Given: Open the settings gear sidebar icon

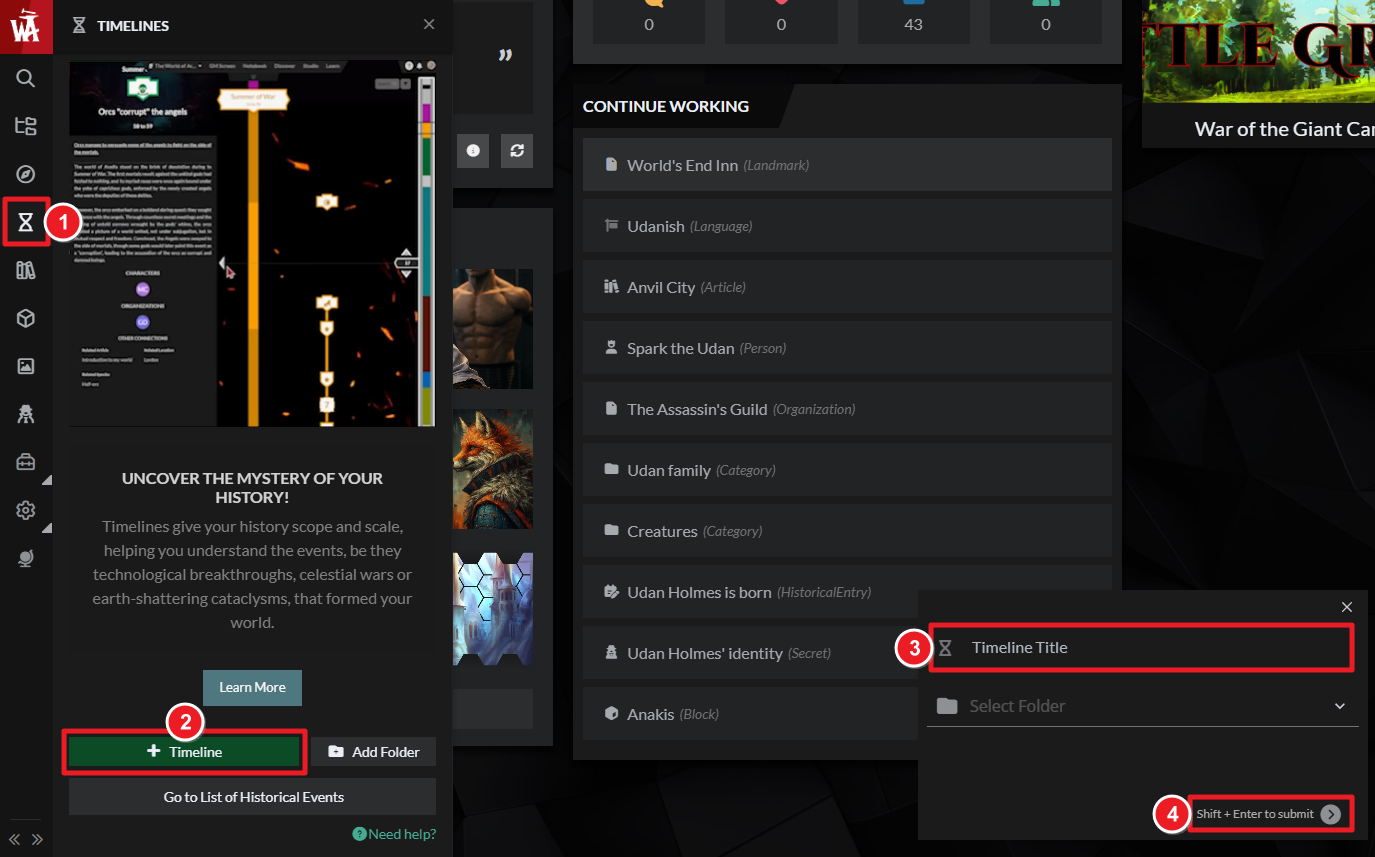Looking at the screenshot, I should point(26,510).
